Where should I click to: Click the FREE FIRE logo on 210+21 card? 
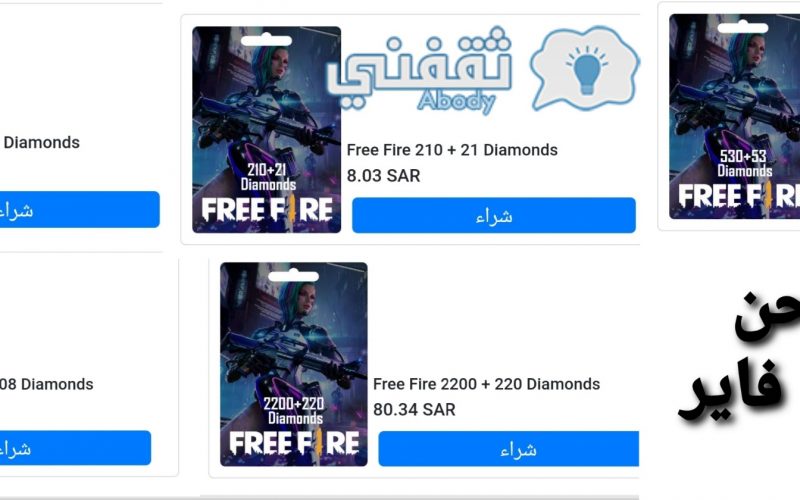tap(267, 210)
